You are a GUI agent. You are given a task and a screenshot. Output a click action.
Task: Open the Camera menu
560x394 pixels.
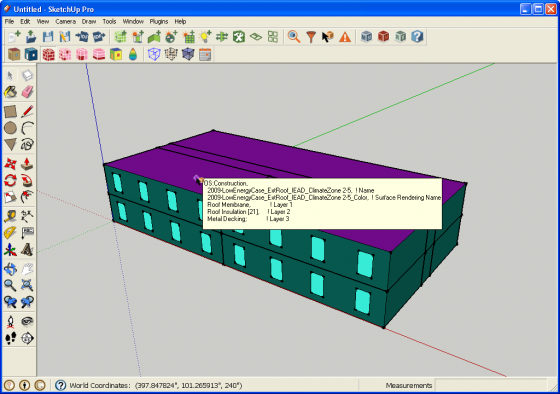[x=65, y=21]
